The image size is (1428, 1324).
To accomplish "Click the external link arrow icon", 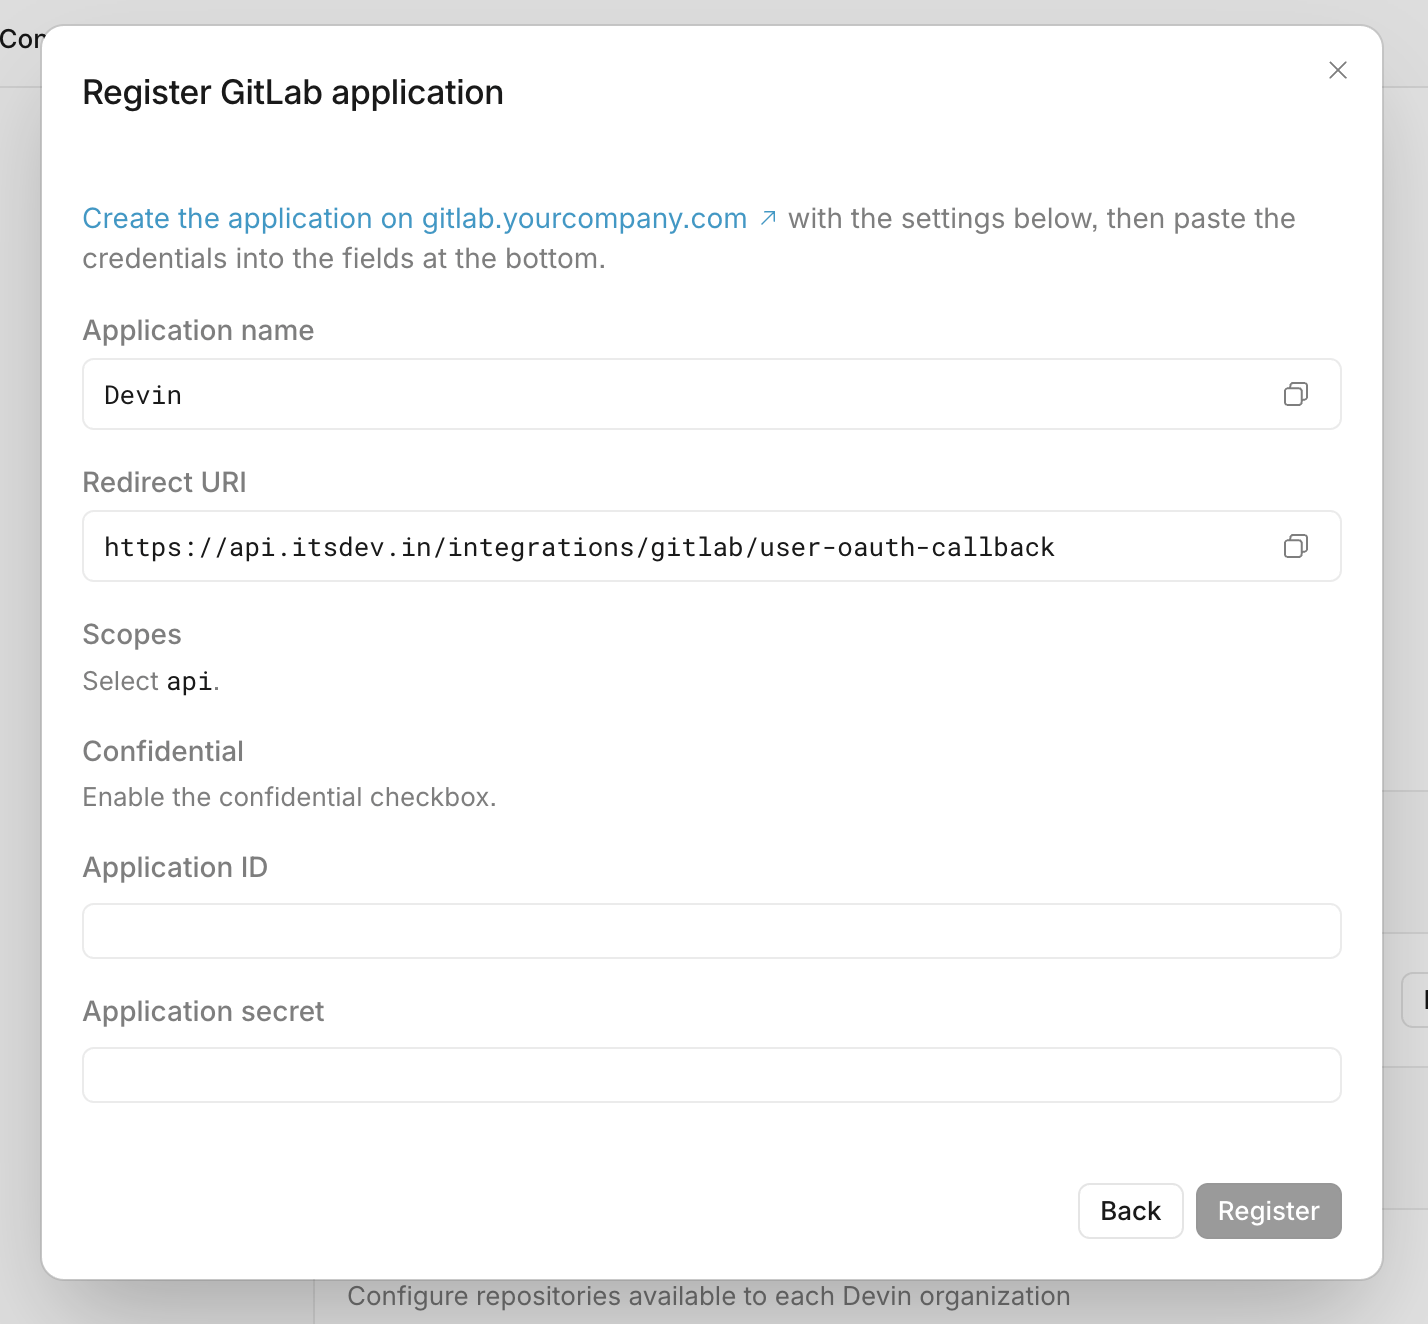I will pos(768,218).
